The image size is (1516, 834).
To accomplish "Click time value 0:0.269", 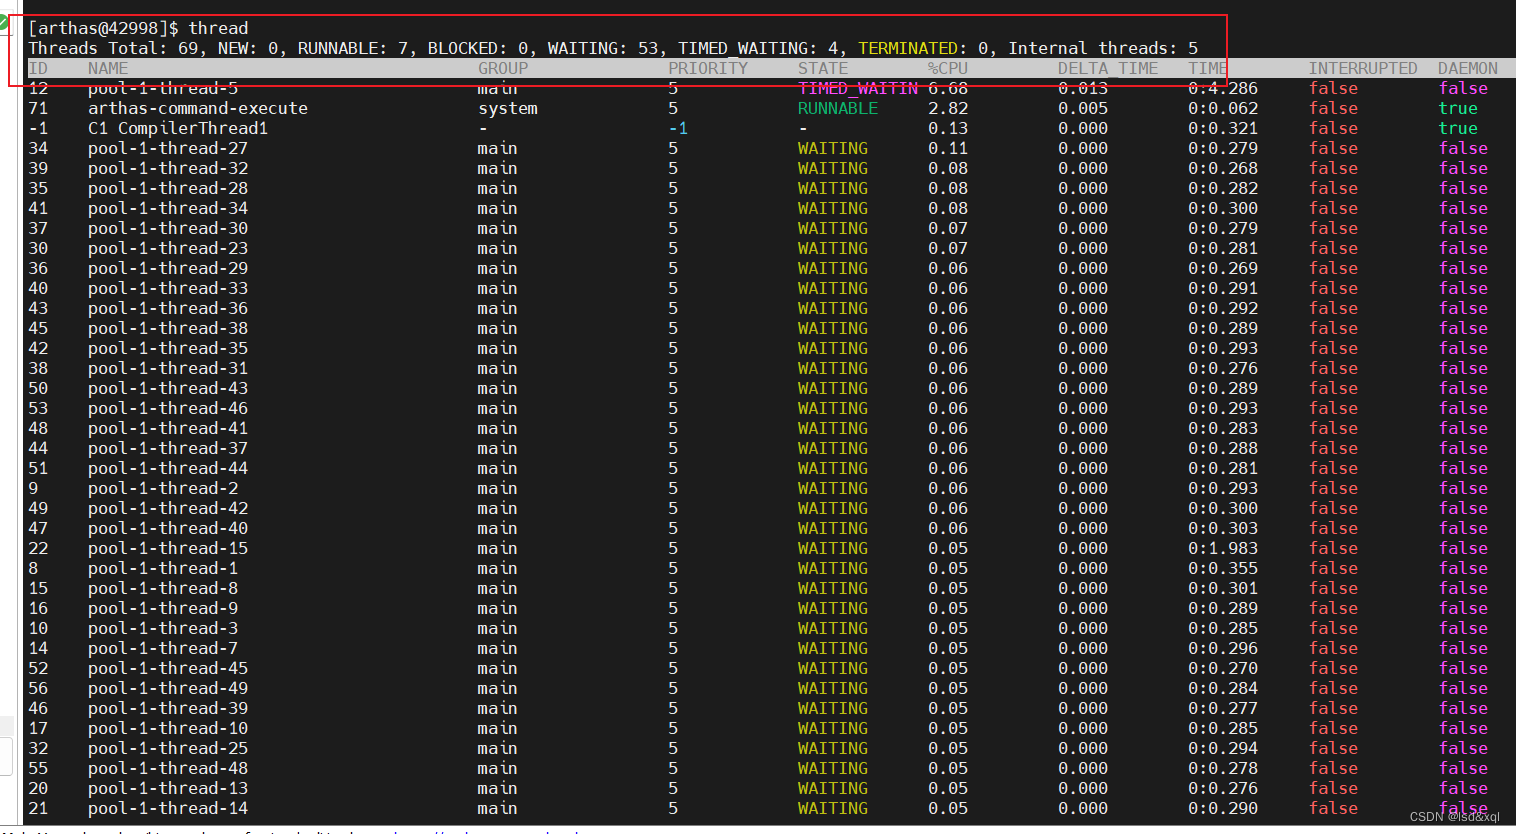I will [1223, 268].
